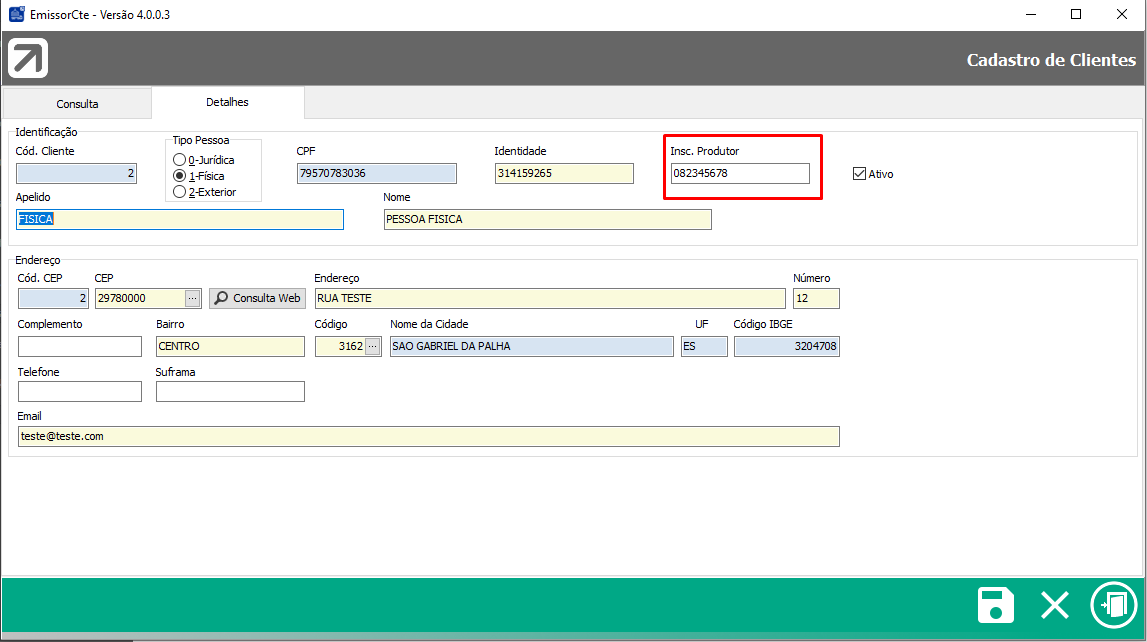
Task: Maximize the EmissorCte window
Action: coord(1076,15)
